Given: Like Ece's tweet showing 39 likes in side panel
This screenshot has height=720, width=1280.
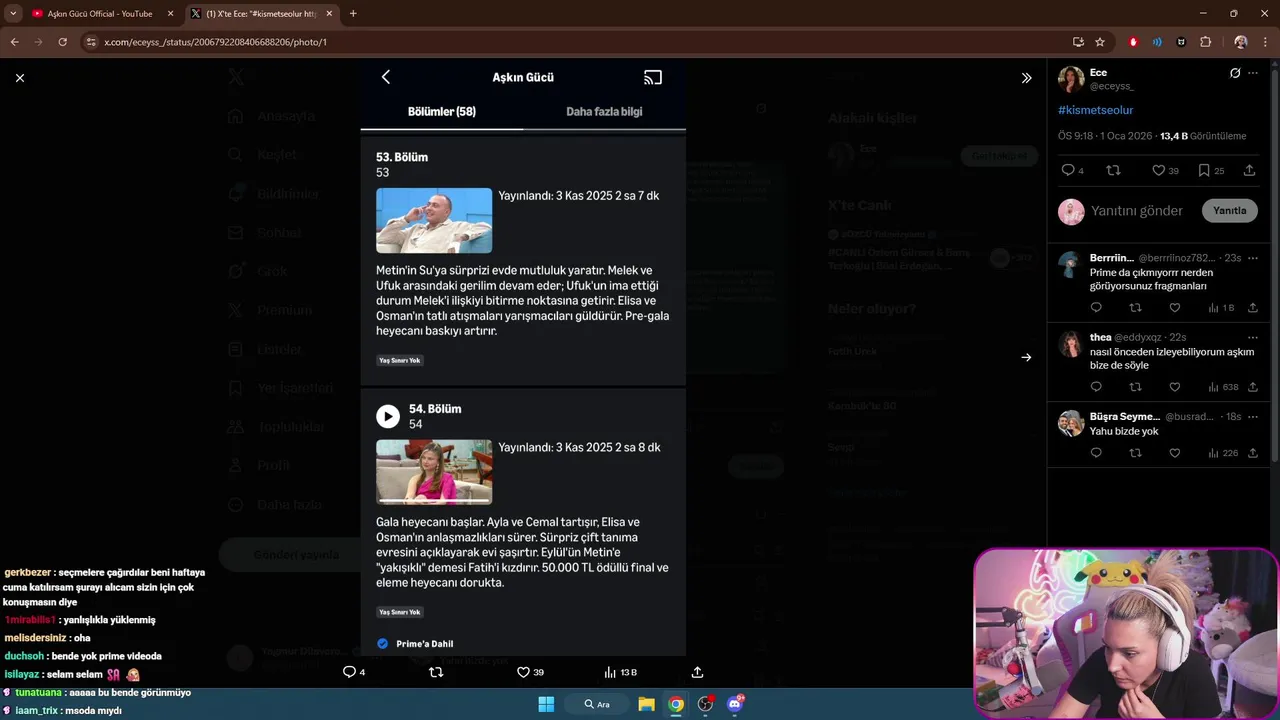Looking at the screenshot, I should coord(1165,171).
